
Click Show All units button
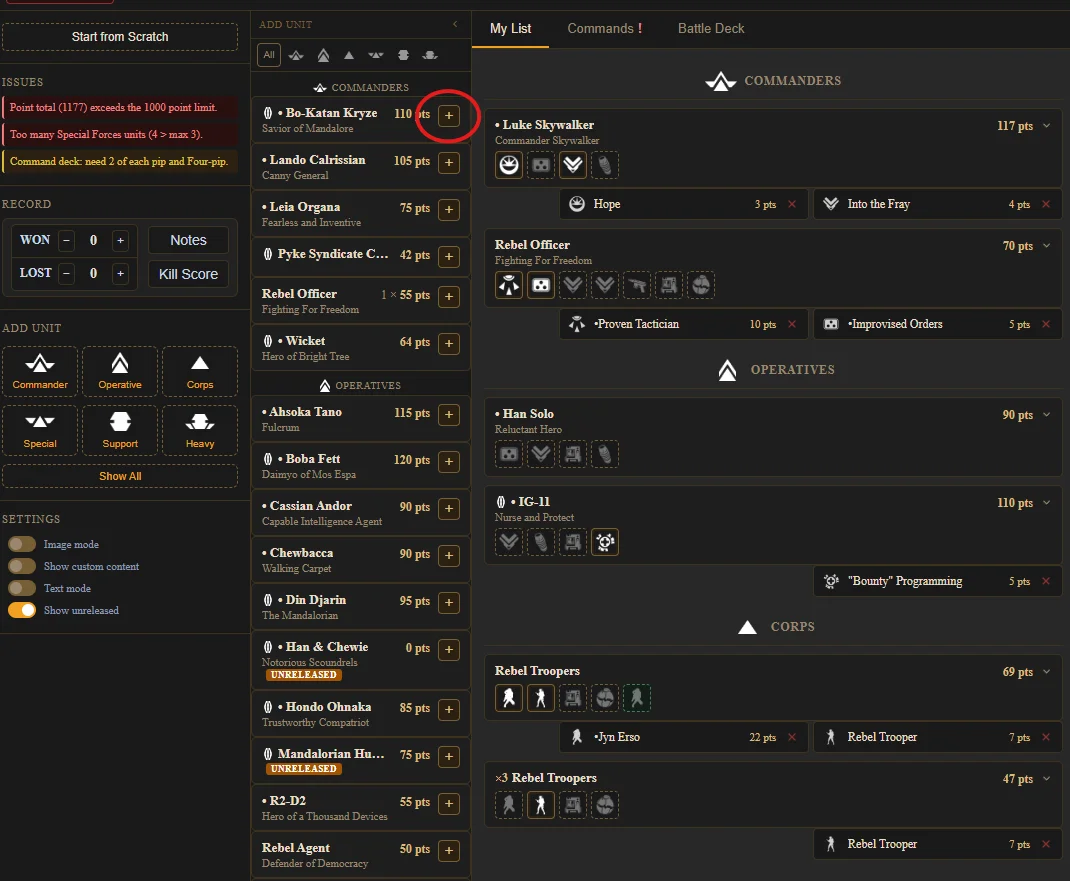[120, 476]
